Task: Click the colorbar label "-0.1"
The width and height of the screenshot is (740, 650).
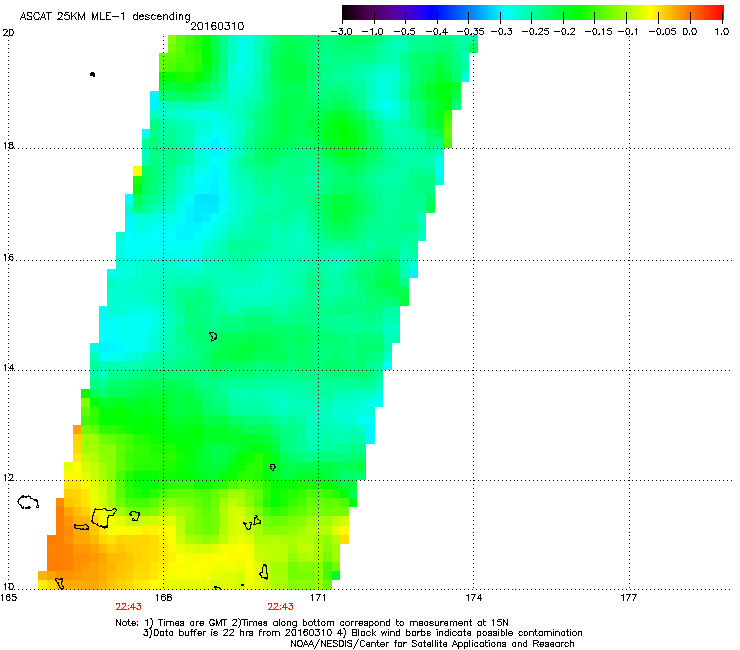Action: coord(628,32)
